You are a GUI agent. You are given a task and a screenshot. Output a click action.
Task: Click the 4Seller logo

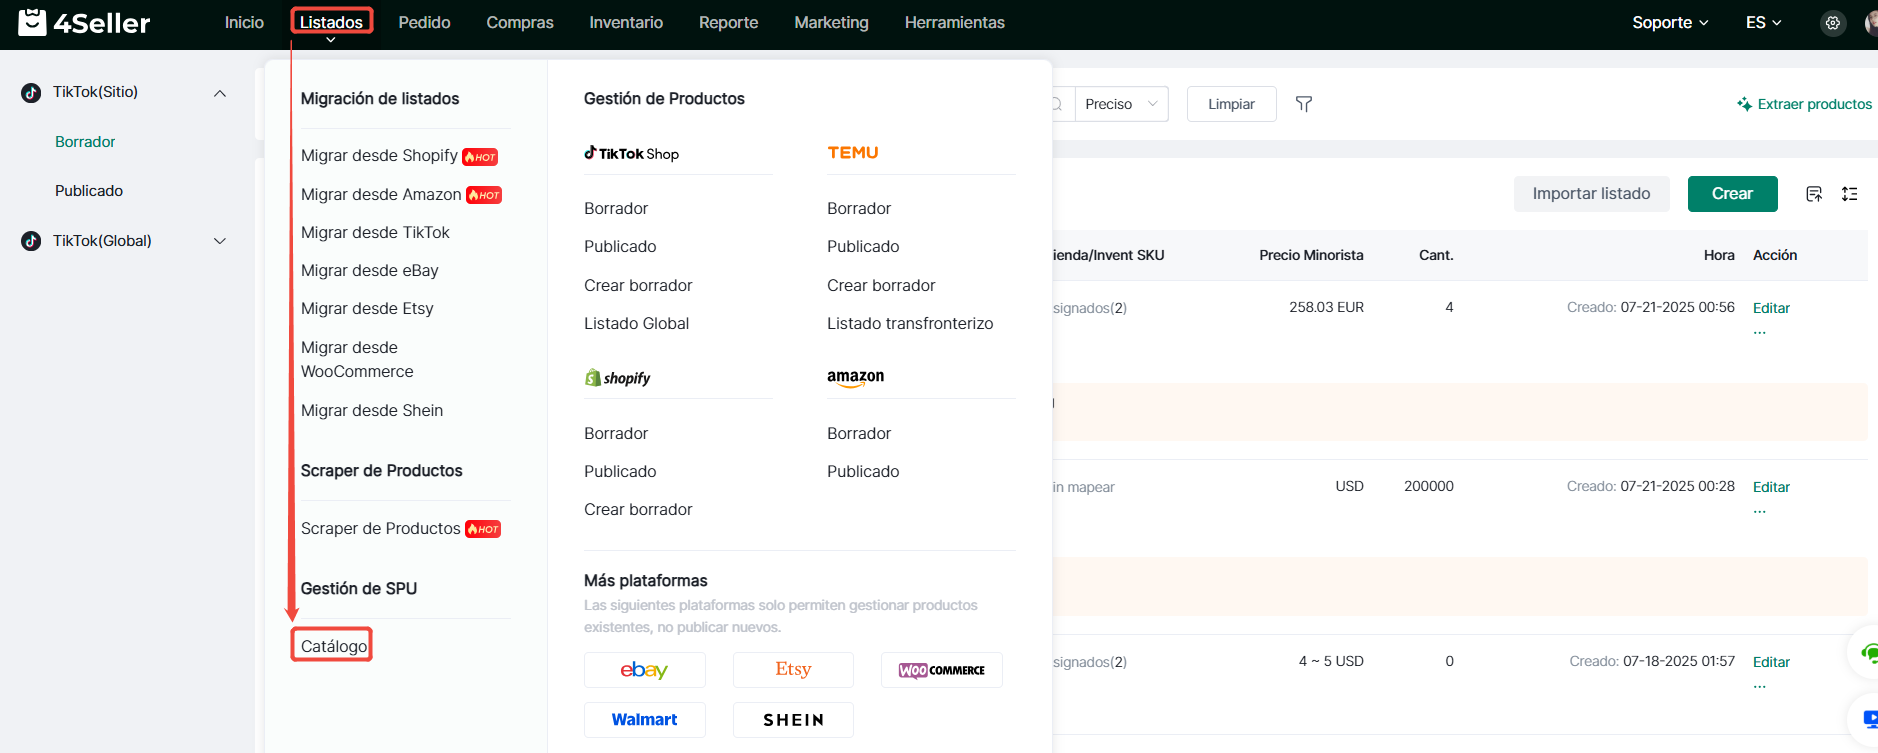pos(84,22)
